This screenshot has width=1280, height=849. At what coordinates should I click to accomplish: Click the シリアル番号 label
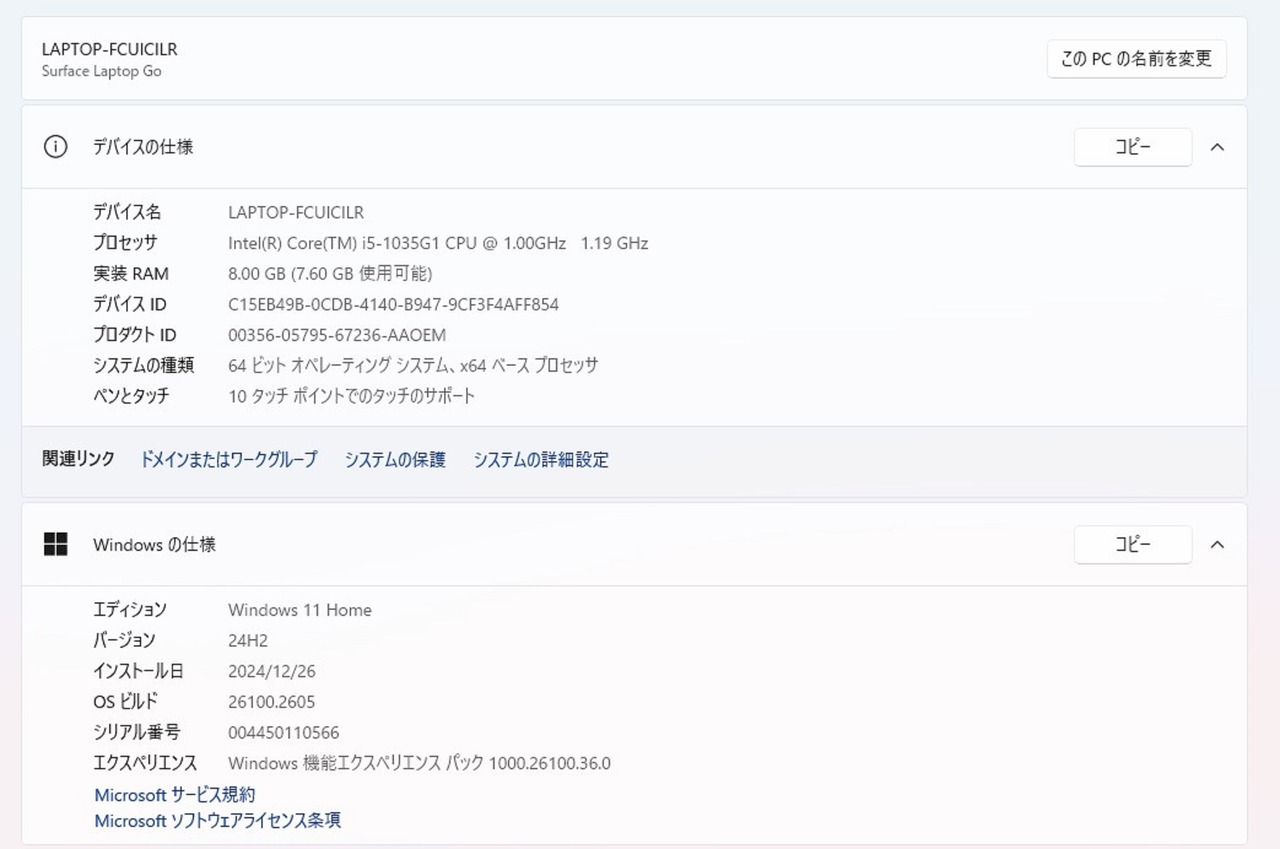(137, 733)
